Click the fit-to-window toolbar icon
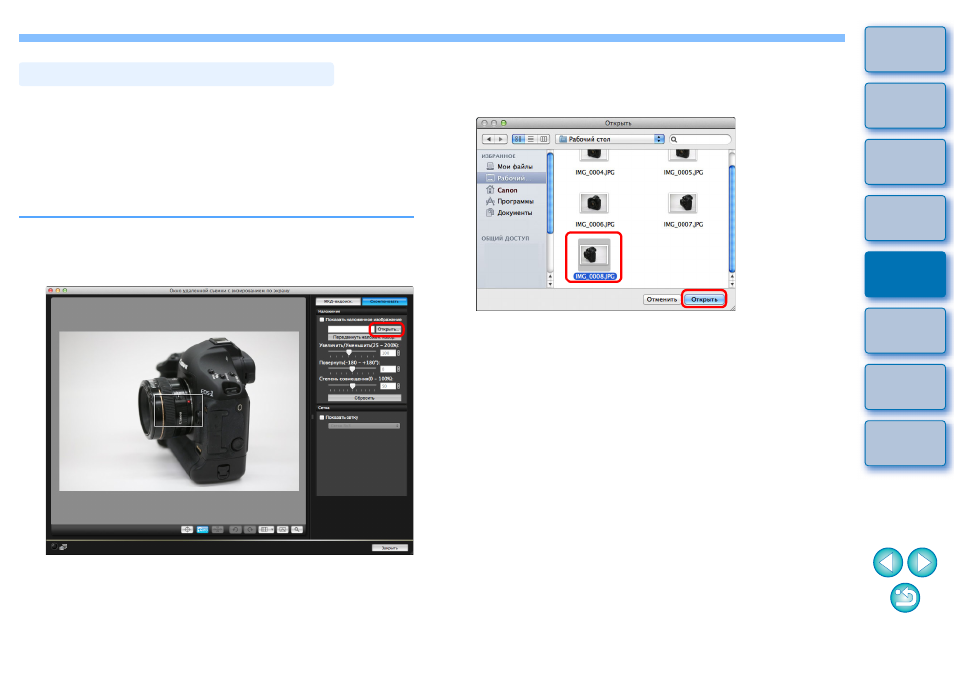 coord(283,530)
